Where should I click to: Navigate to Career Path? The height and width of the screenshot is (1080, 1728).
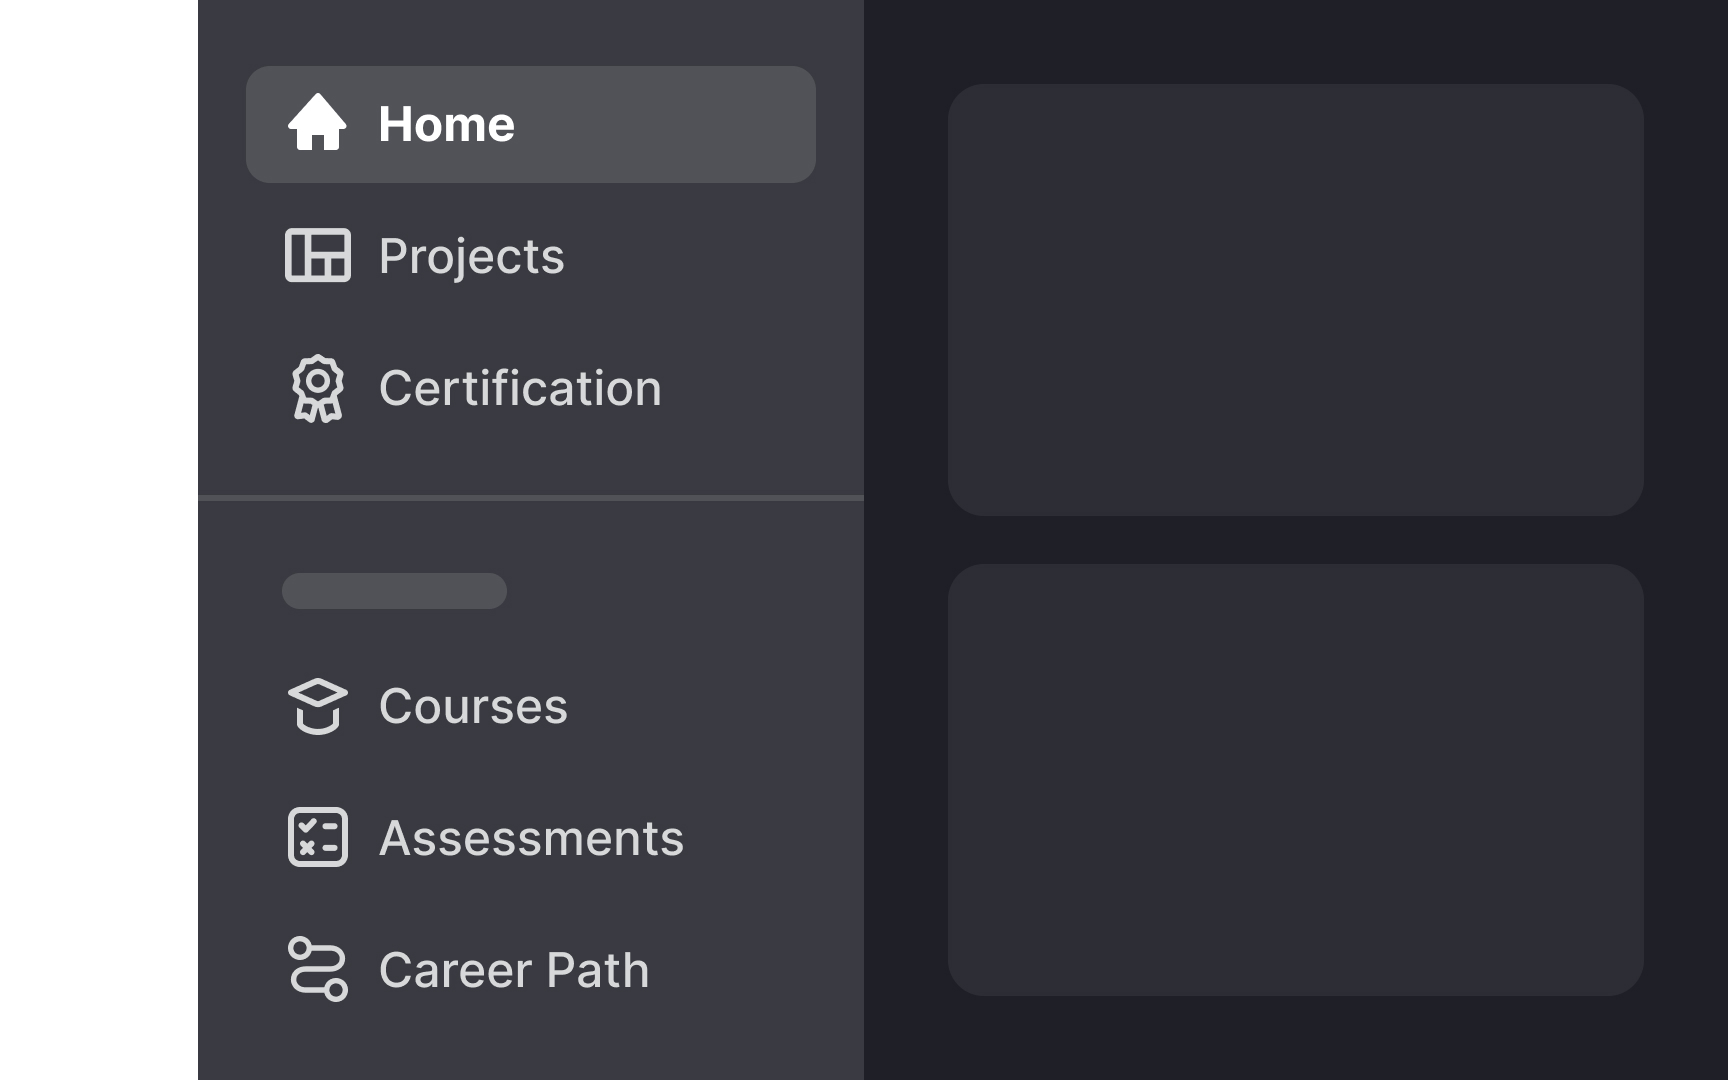pos(514,969)
